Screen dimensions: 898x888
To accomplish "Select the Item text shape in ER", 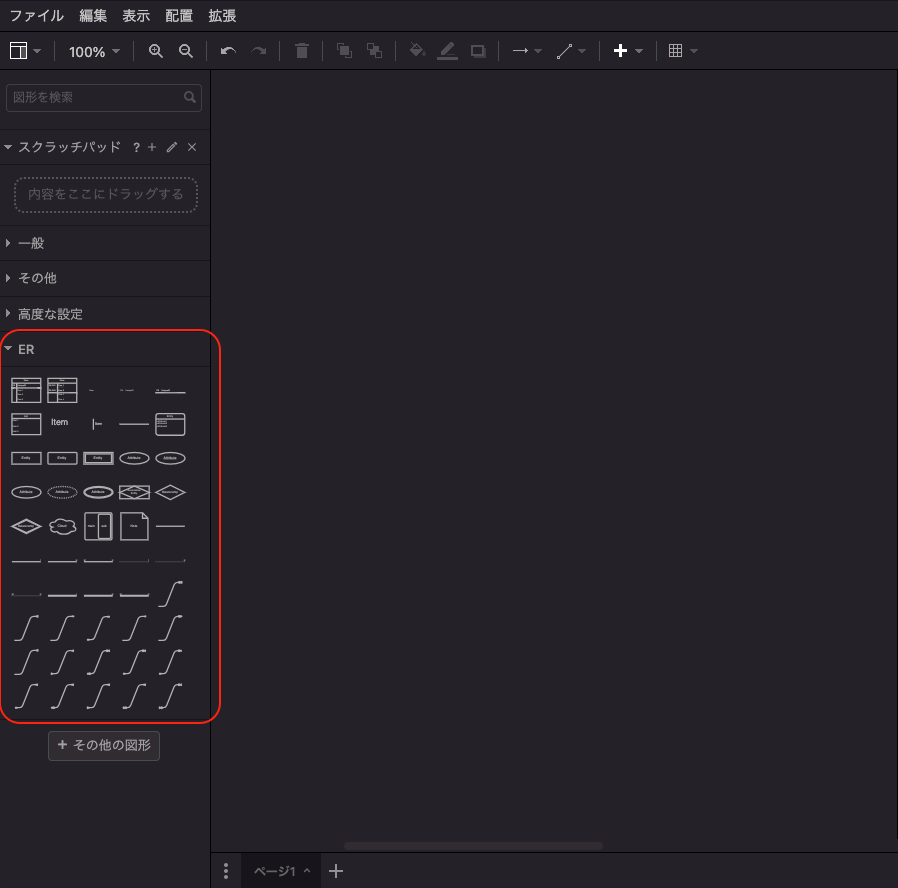I will pos(62,423).
